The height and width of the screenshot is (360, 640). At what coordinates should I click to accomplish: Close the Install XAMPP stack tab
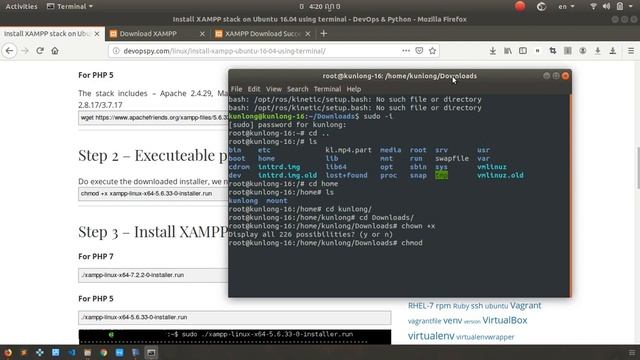click(x=97, y=34)
